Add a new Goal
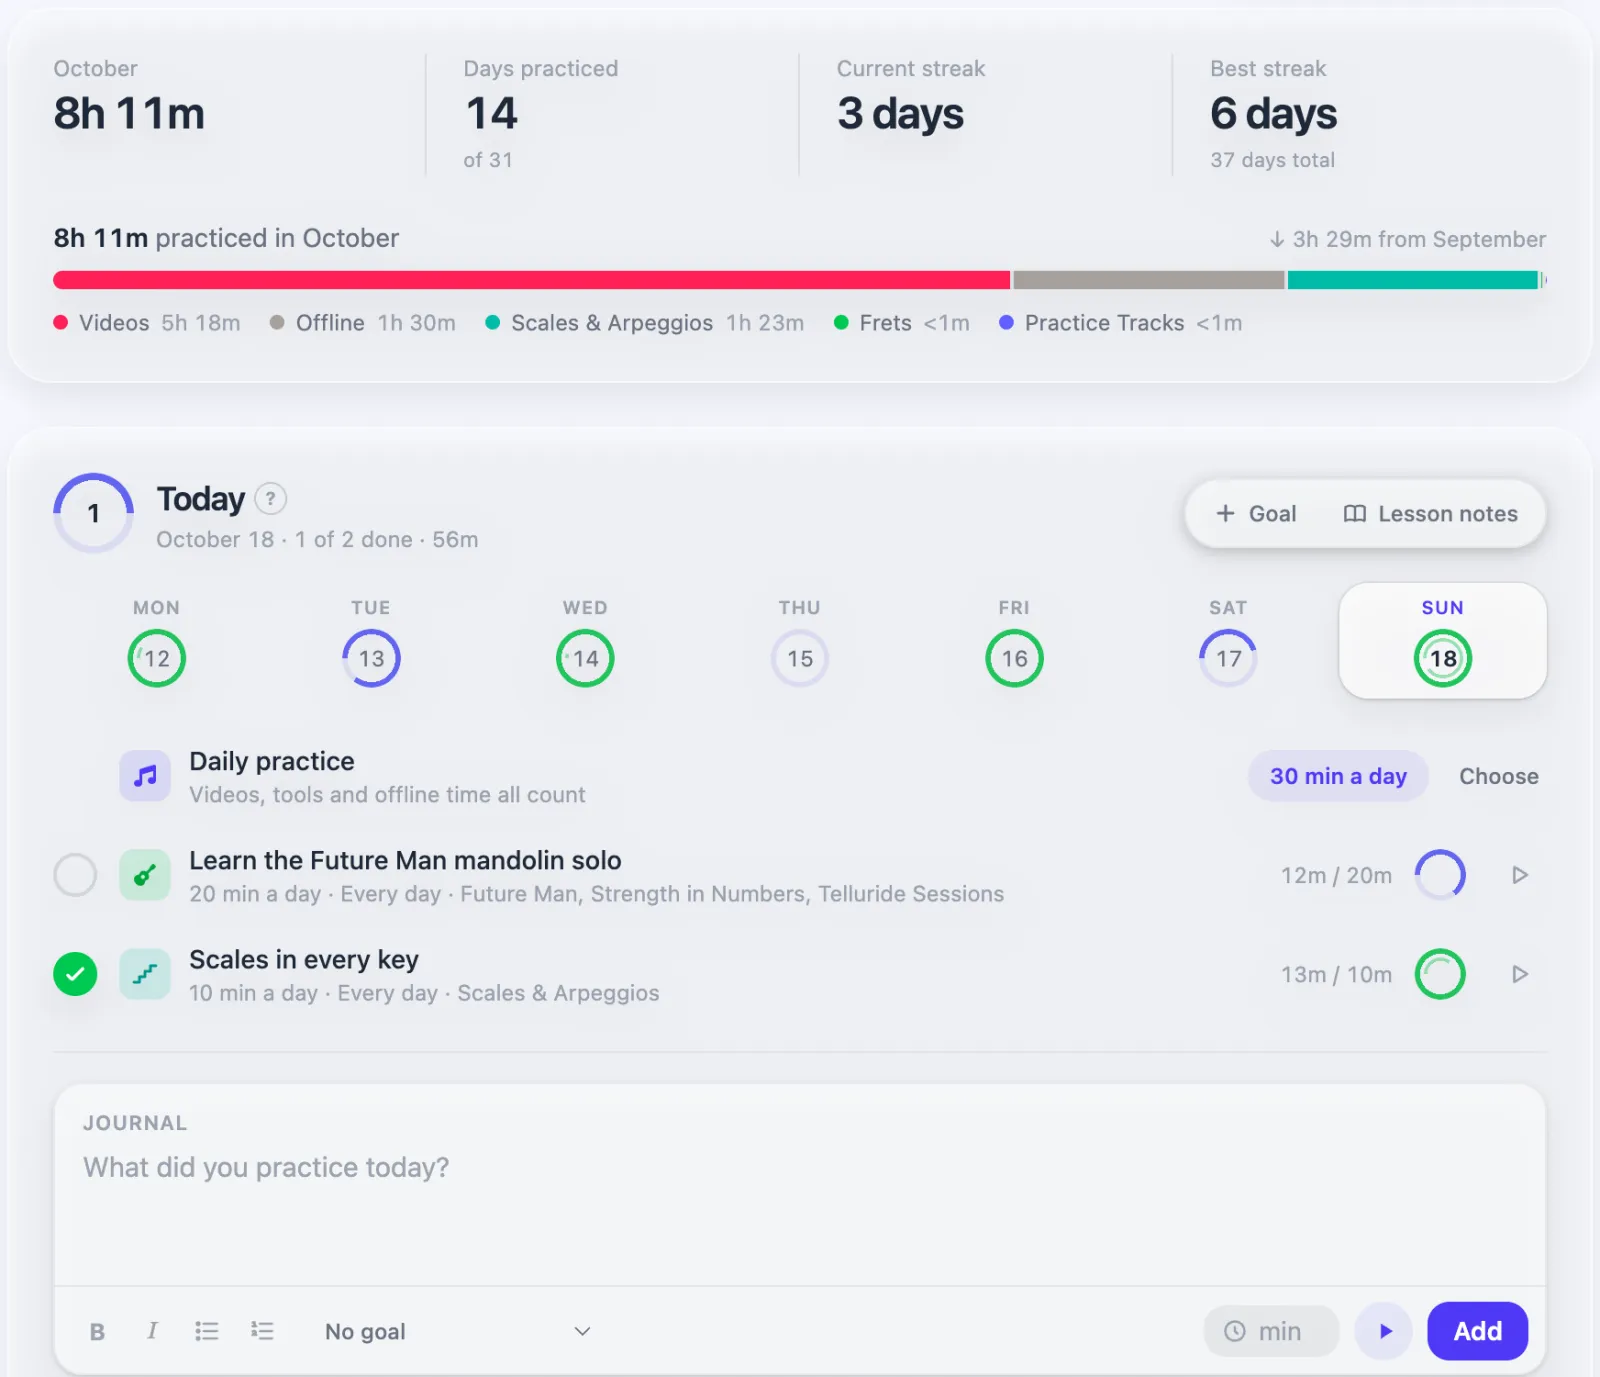The image size is (1600, 1377). click(x=1256, y=514)
